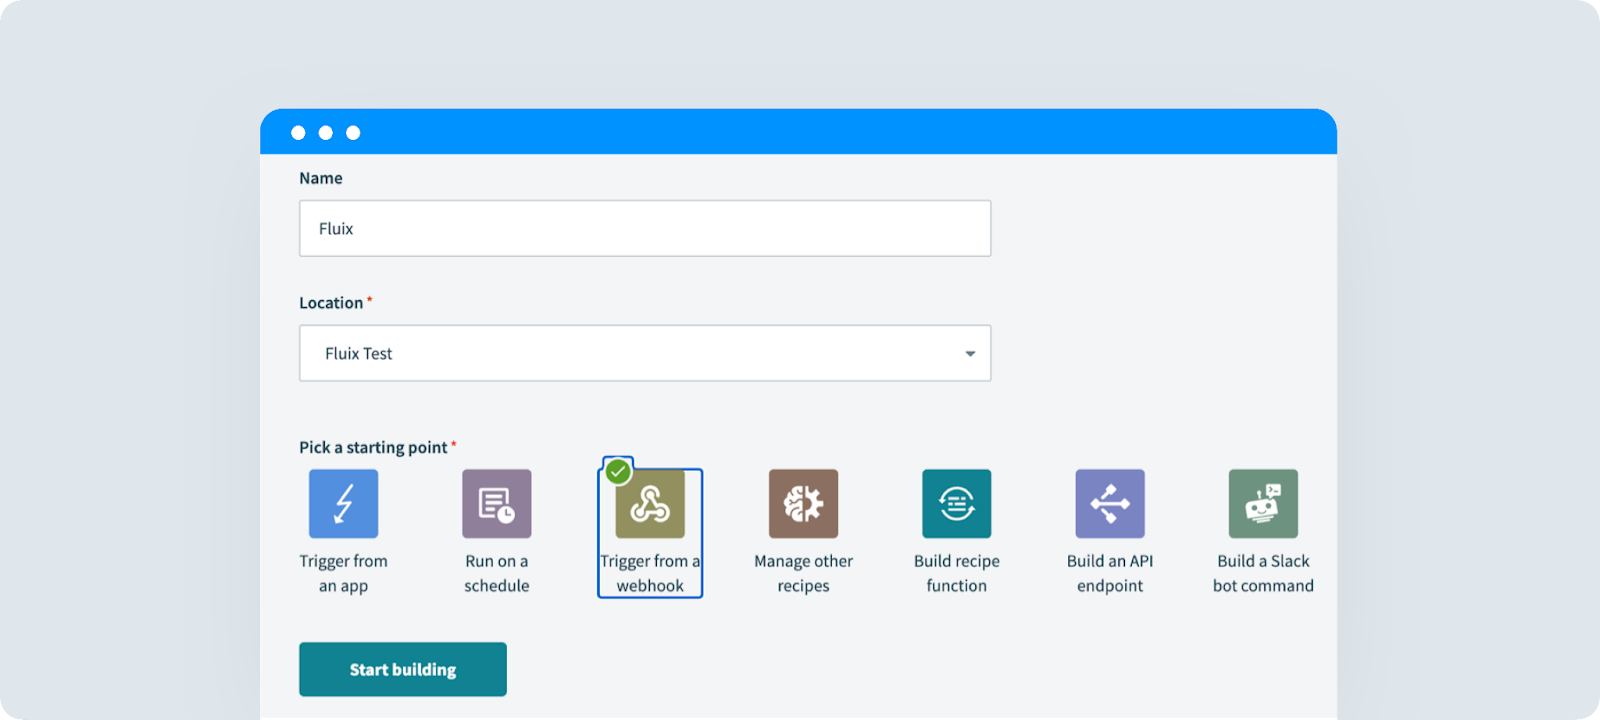
Task: Click the "Trigger from a webhook" label
Action: pos(650,573)
